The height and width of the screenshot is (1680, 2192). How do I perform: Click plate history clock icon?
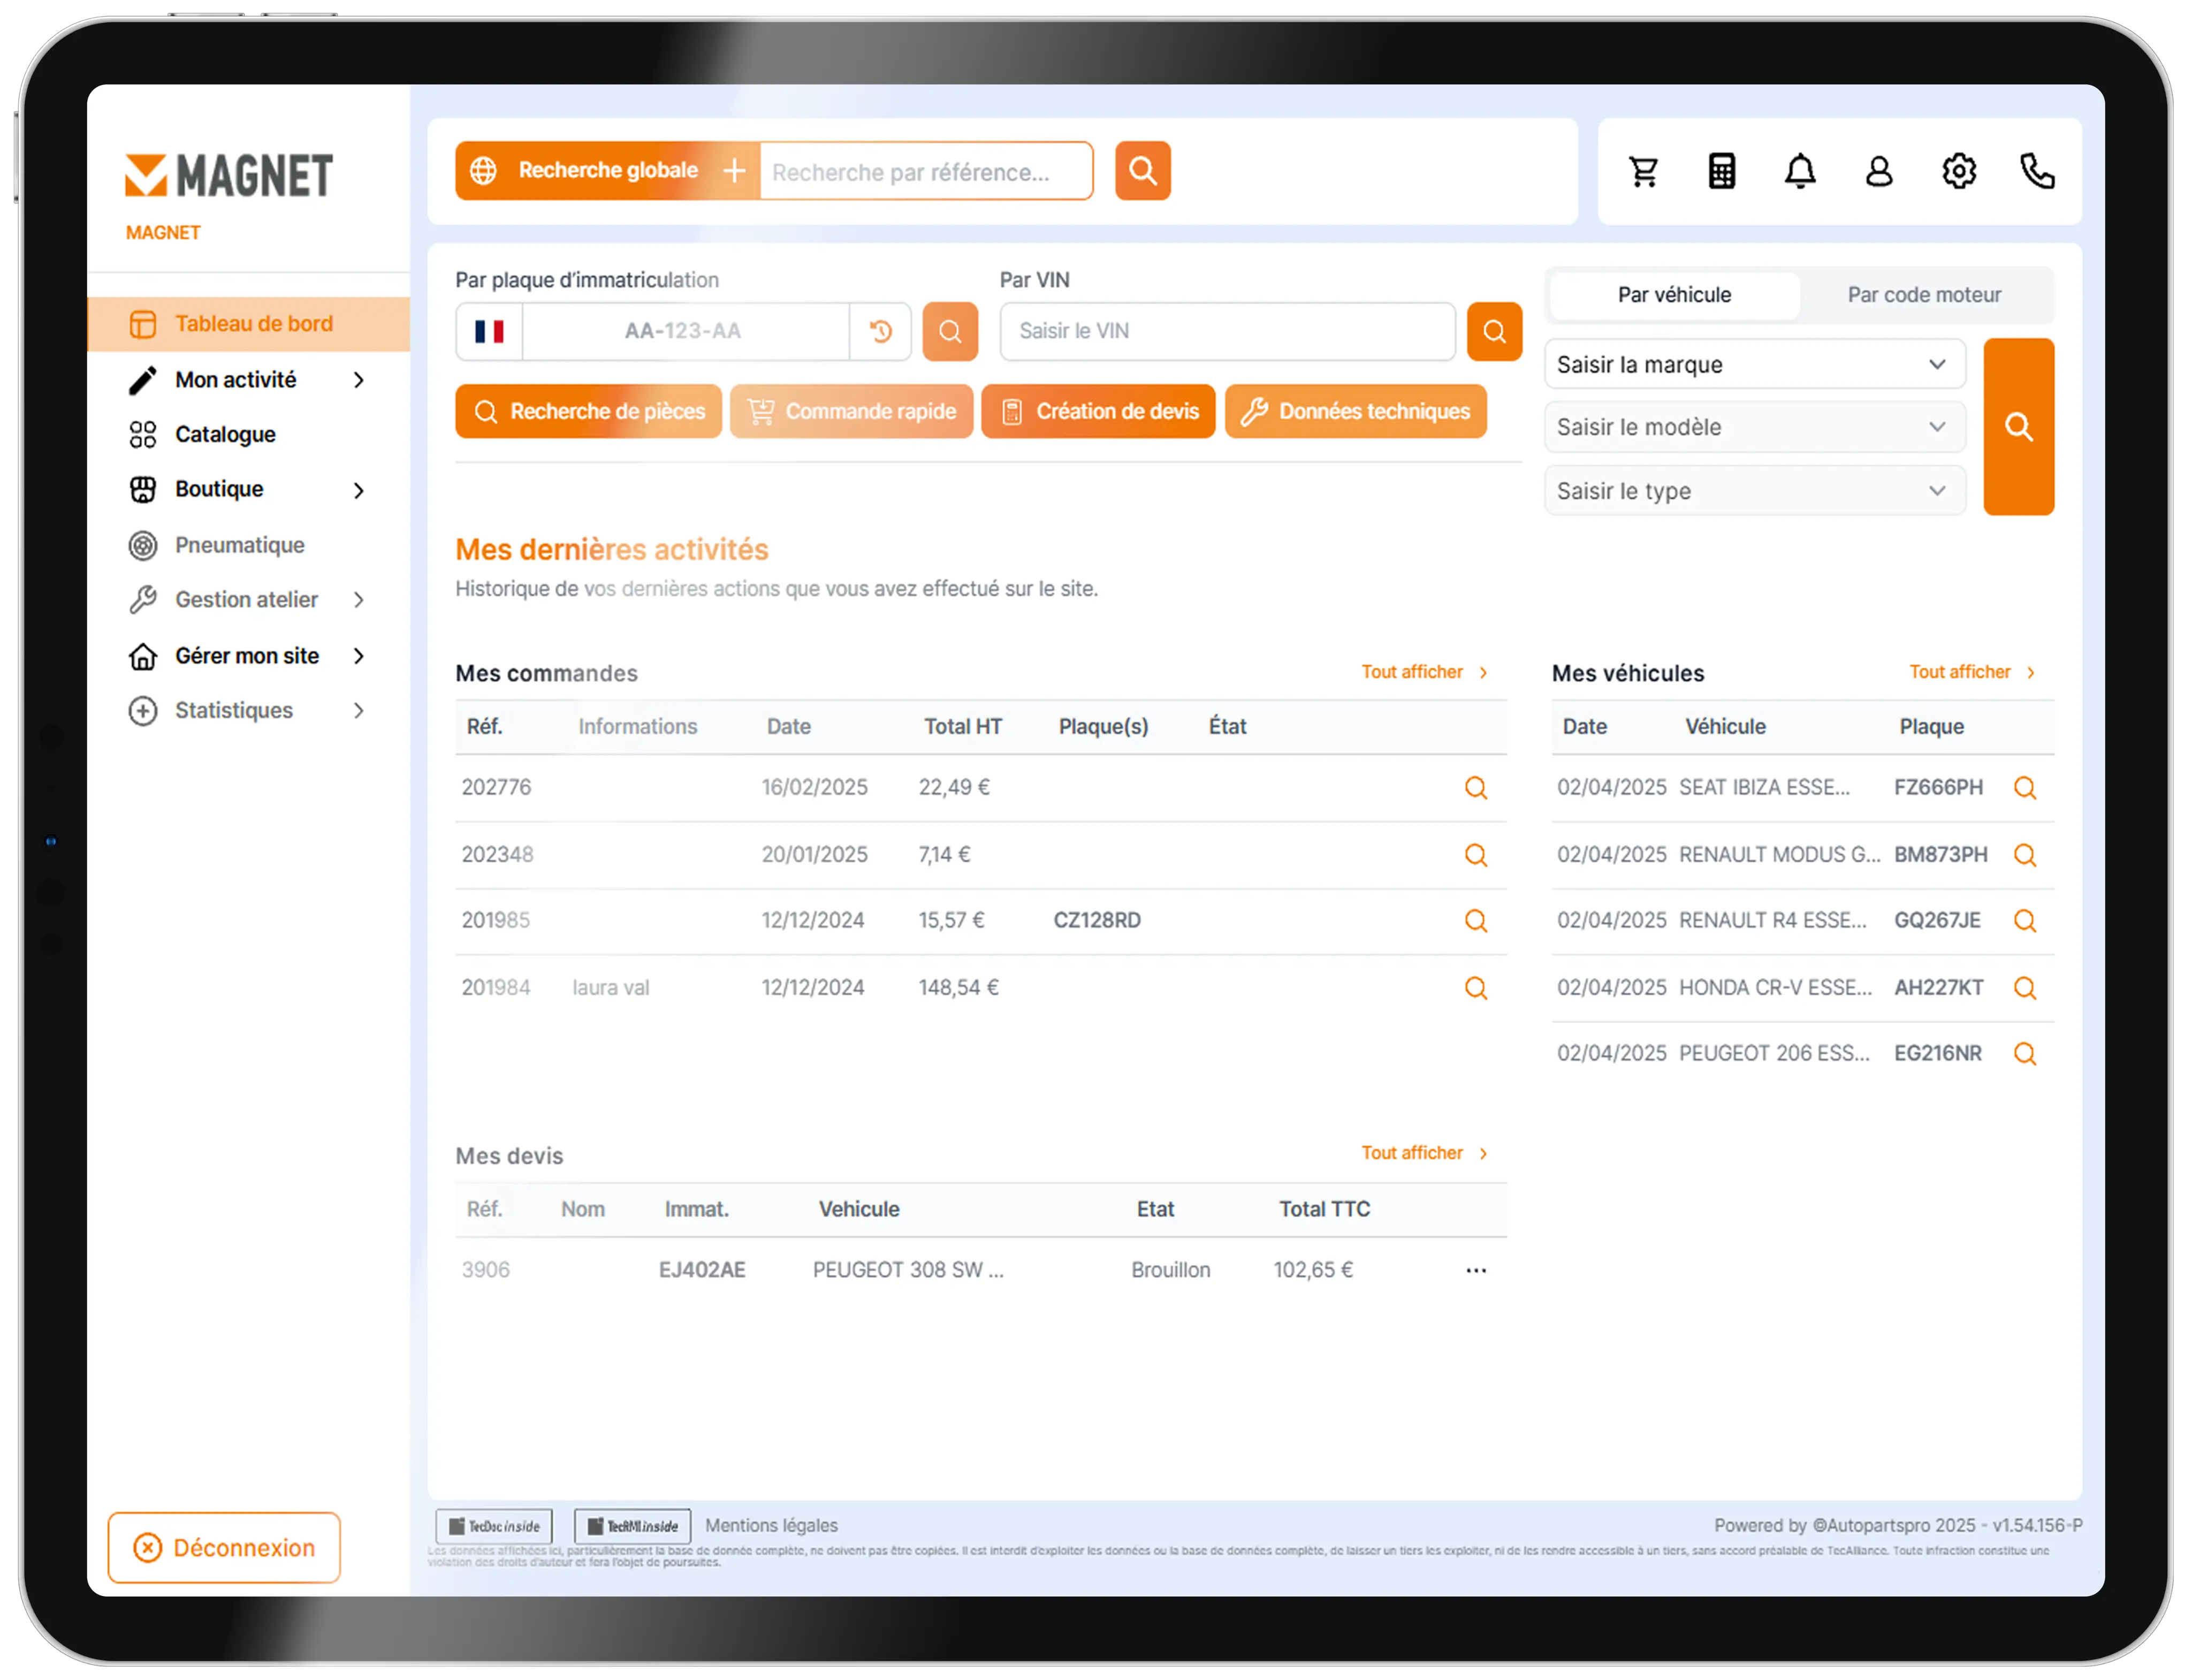click(x=880, y=331)
